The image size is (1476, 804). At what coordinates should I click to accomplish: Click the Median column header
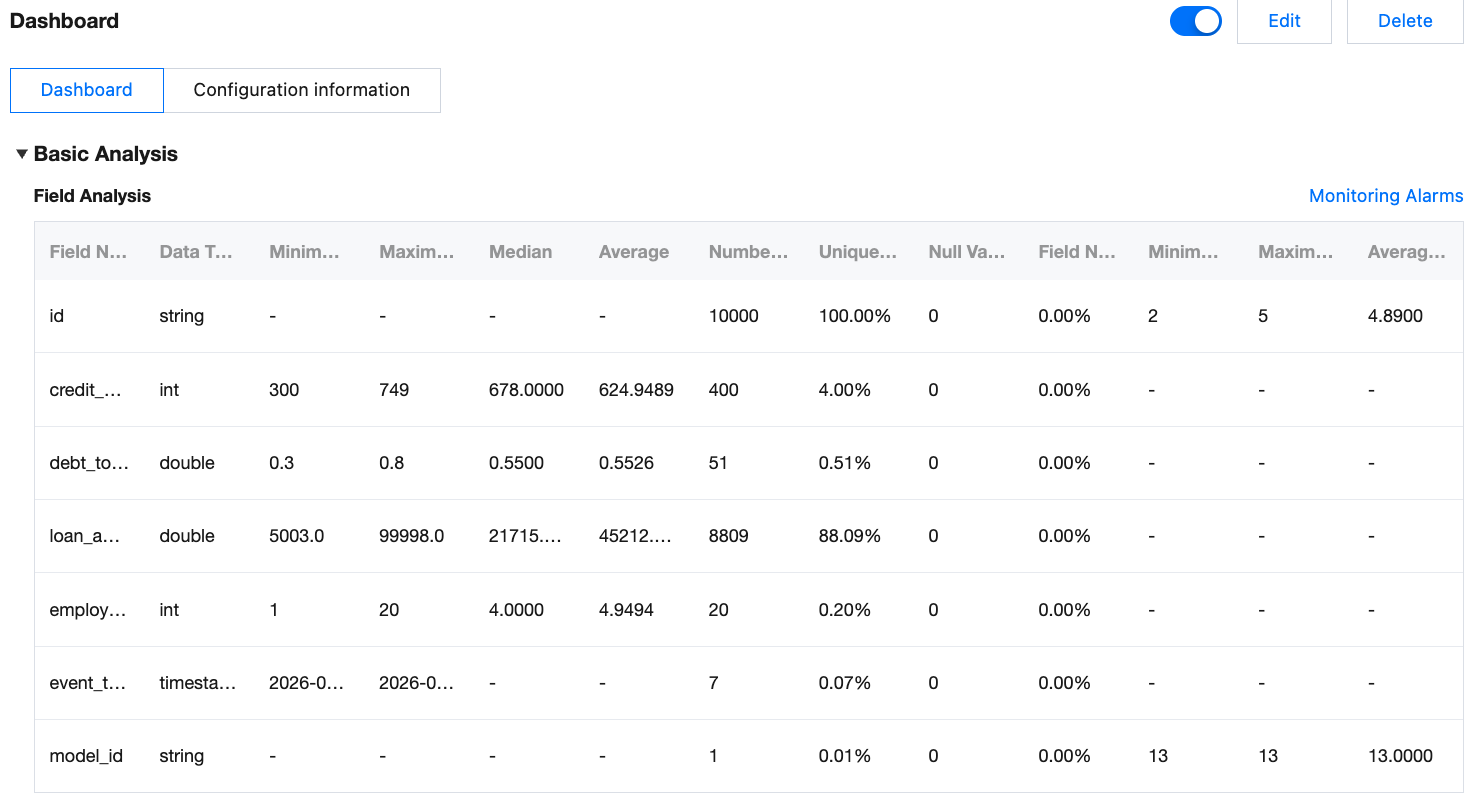[x=520, y=252]
